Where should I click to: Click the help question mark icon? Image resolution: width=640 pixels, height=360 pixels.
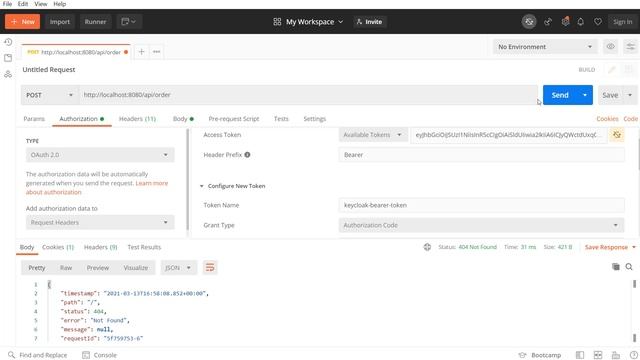[633, 355]
